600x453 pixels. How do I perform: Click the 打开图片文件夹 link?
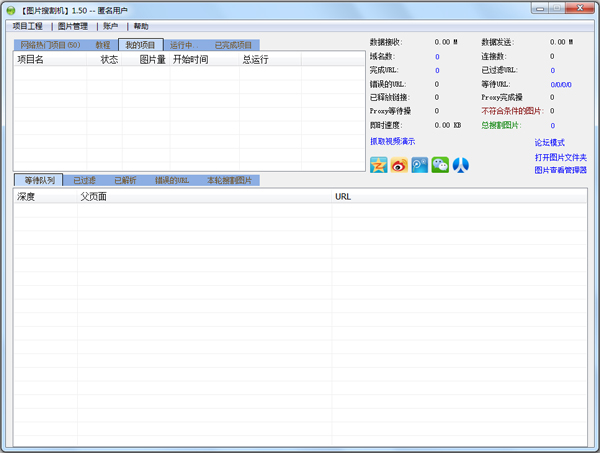tap(560, 157)
